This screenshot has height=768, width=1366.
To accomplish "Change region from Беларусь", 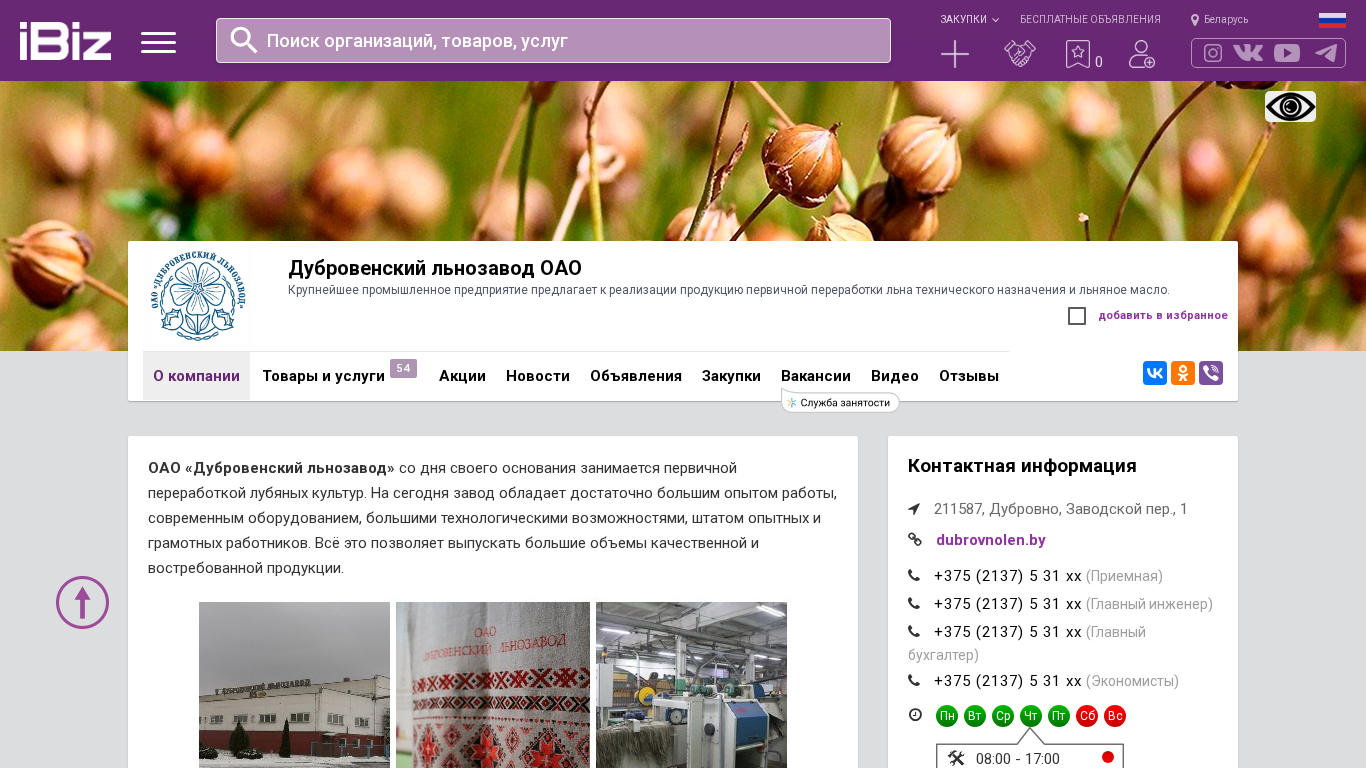I will [x=1219, y=19].
